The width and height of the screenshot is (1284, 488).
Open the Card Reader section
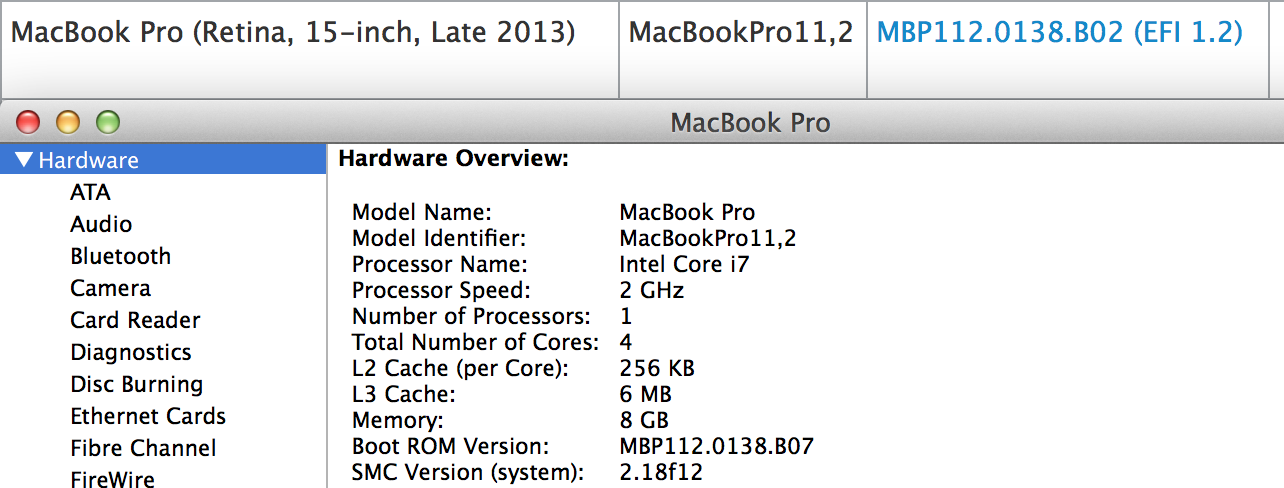[x=135, y=320]
